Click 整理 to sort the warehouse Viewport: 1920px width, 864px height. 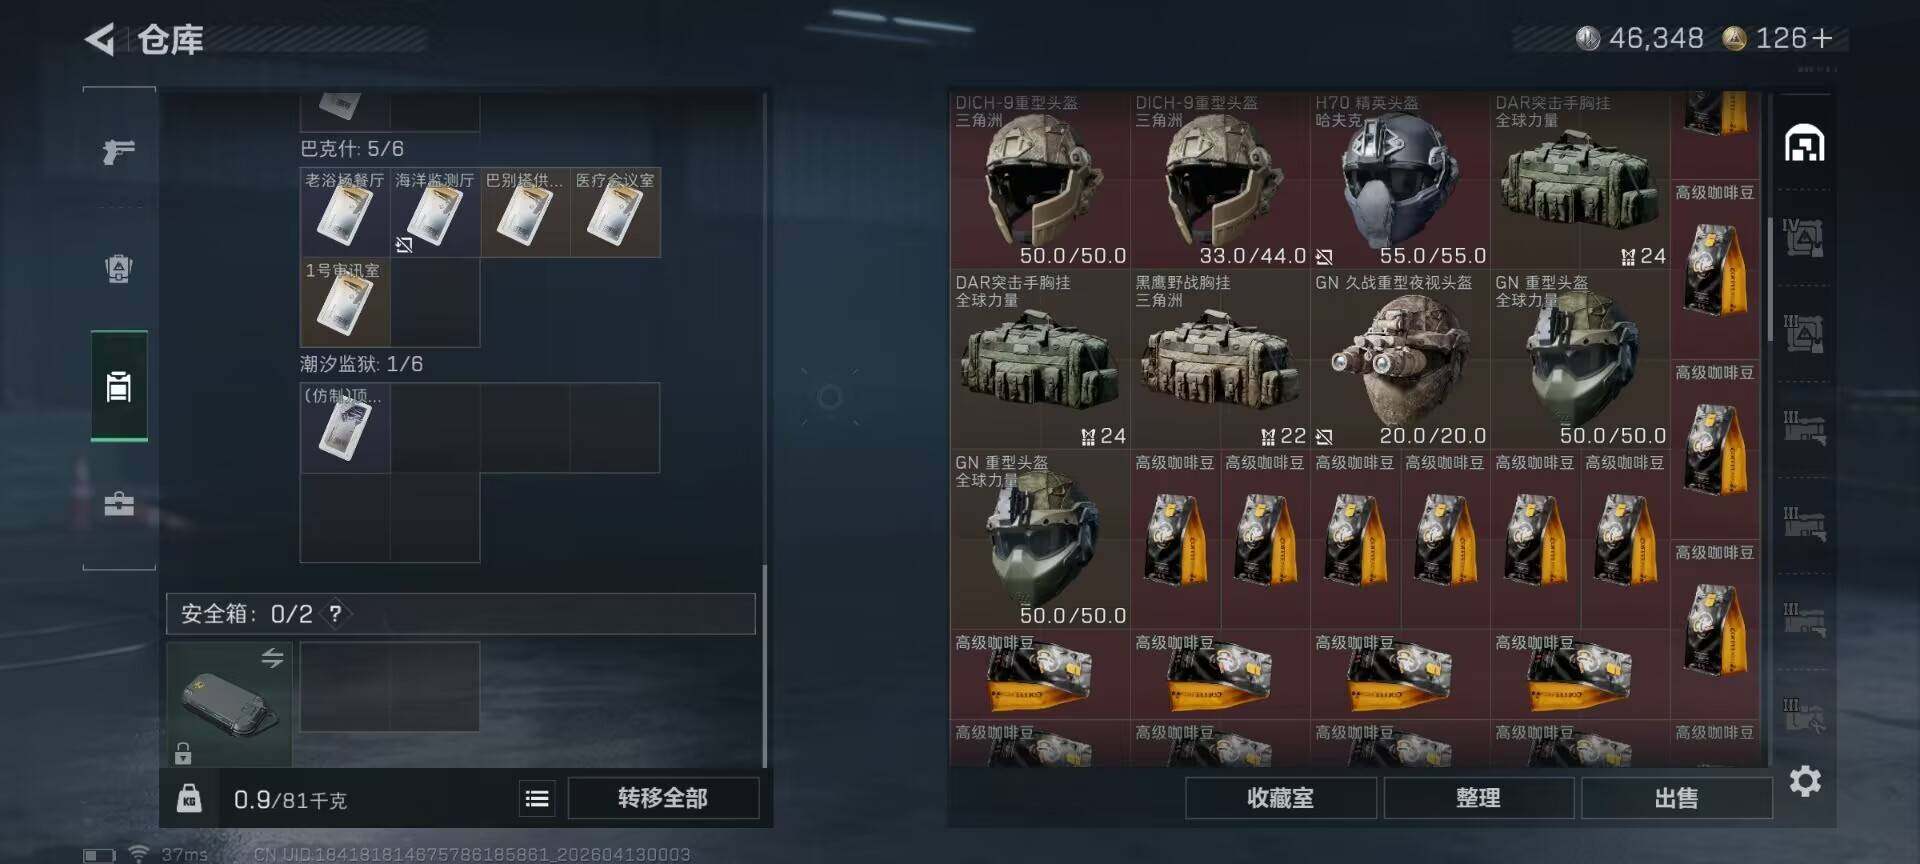coord(1478,798)
